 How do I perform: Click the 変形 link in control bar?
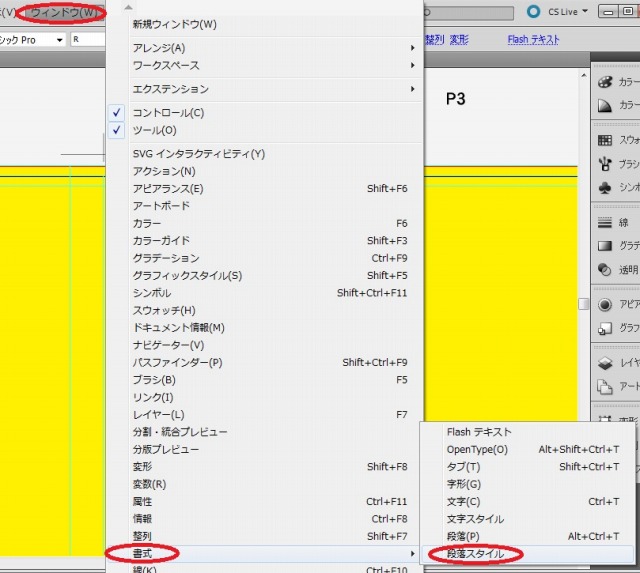(459, 40)
